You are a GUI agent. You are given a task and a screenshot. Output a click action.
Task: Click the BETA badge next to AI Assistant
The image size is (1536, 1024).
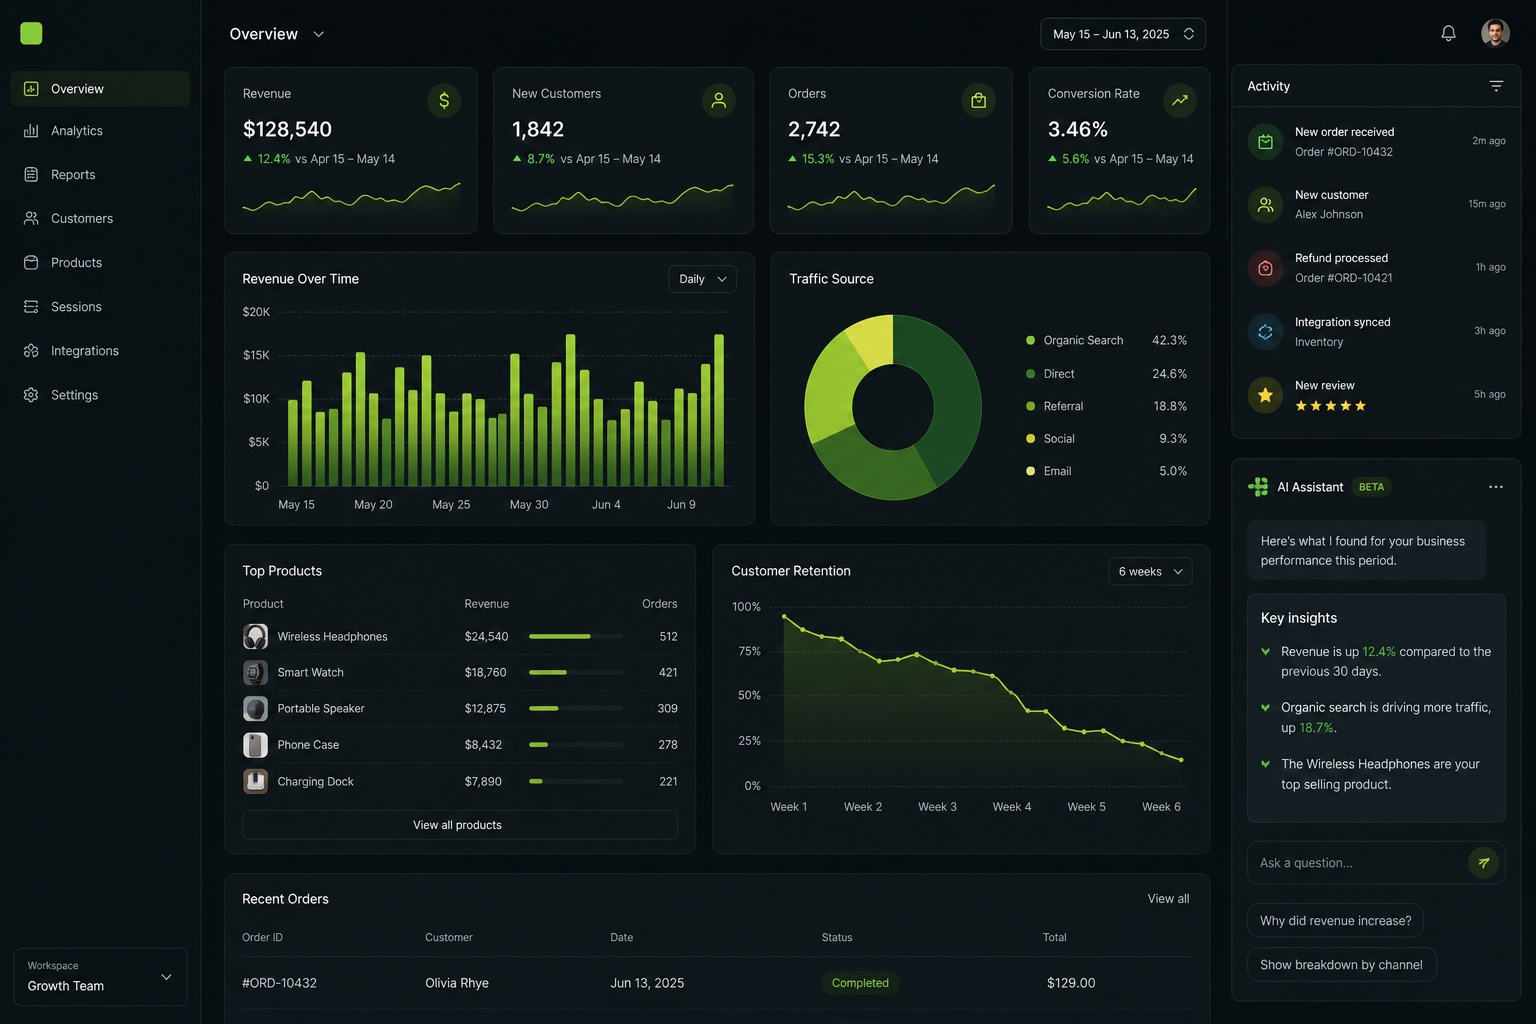1371,487
